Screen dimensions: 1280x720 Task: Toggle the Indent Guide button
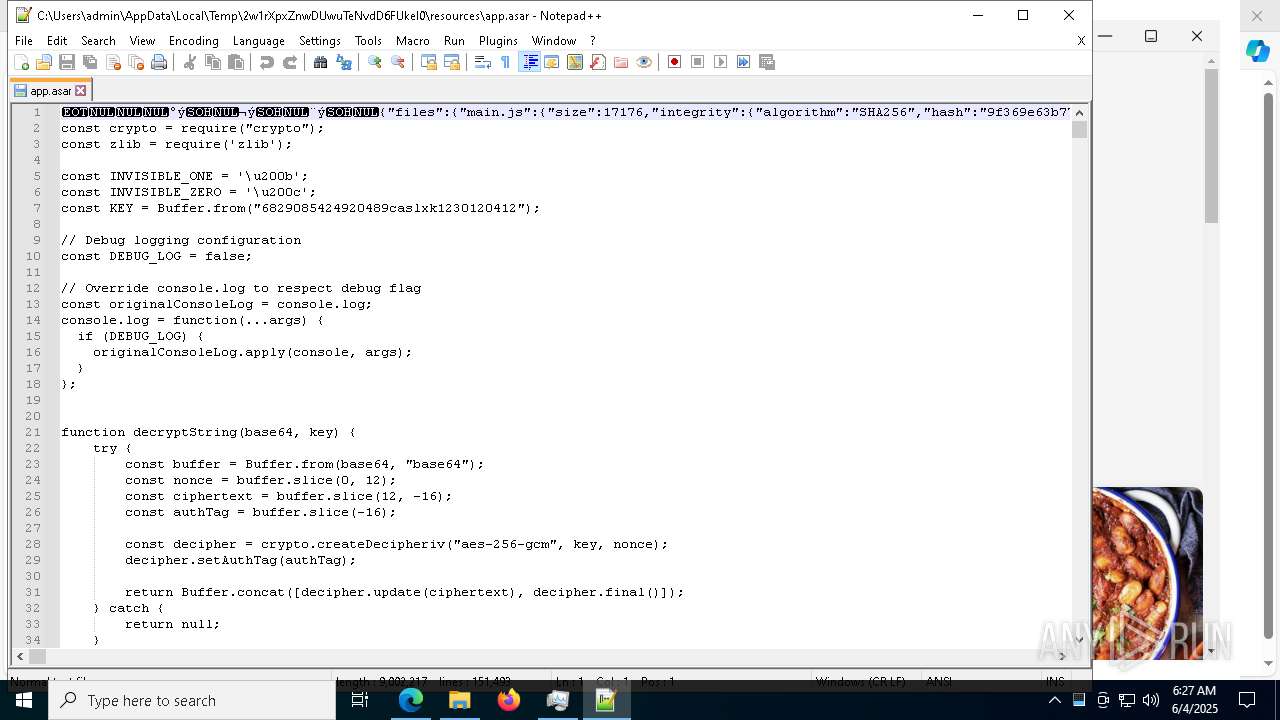pyautogui.click(x=530, y=62)
